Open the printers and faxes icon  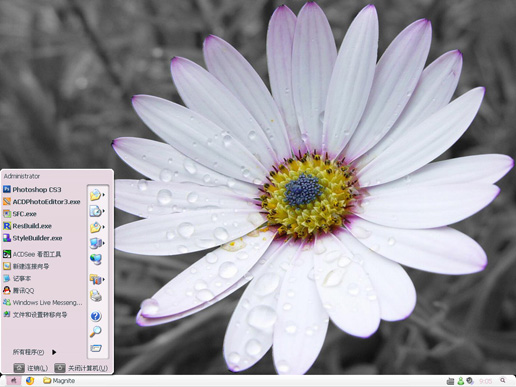click(96, 296)
